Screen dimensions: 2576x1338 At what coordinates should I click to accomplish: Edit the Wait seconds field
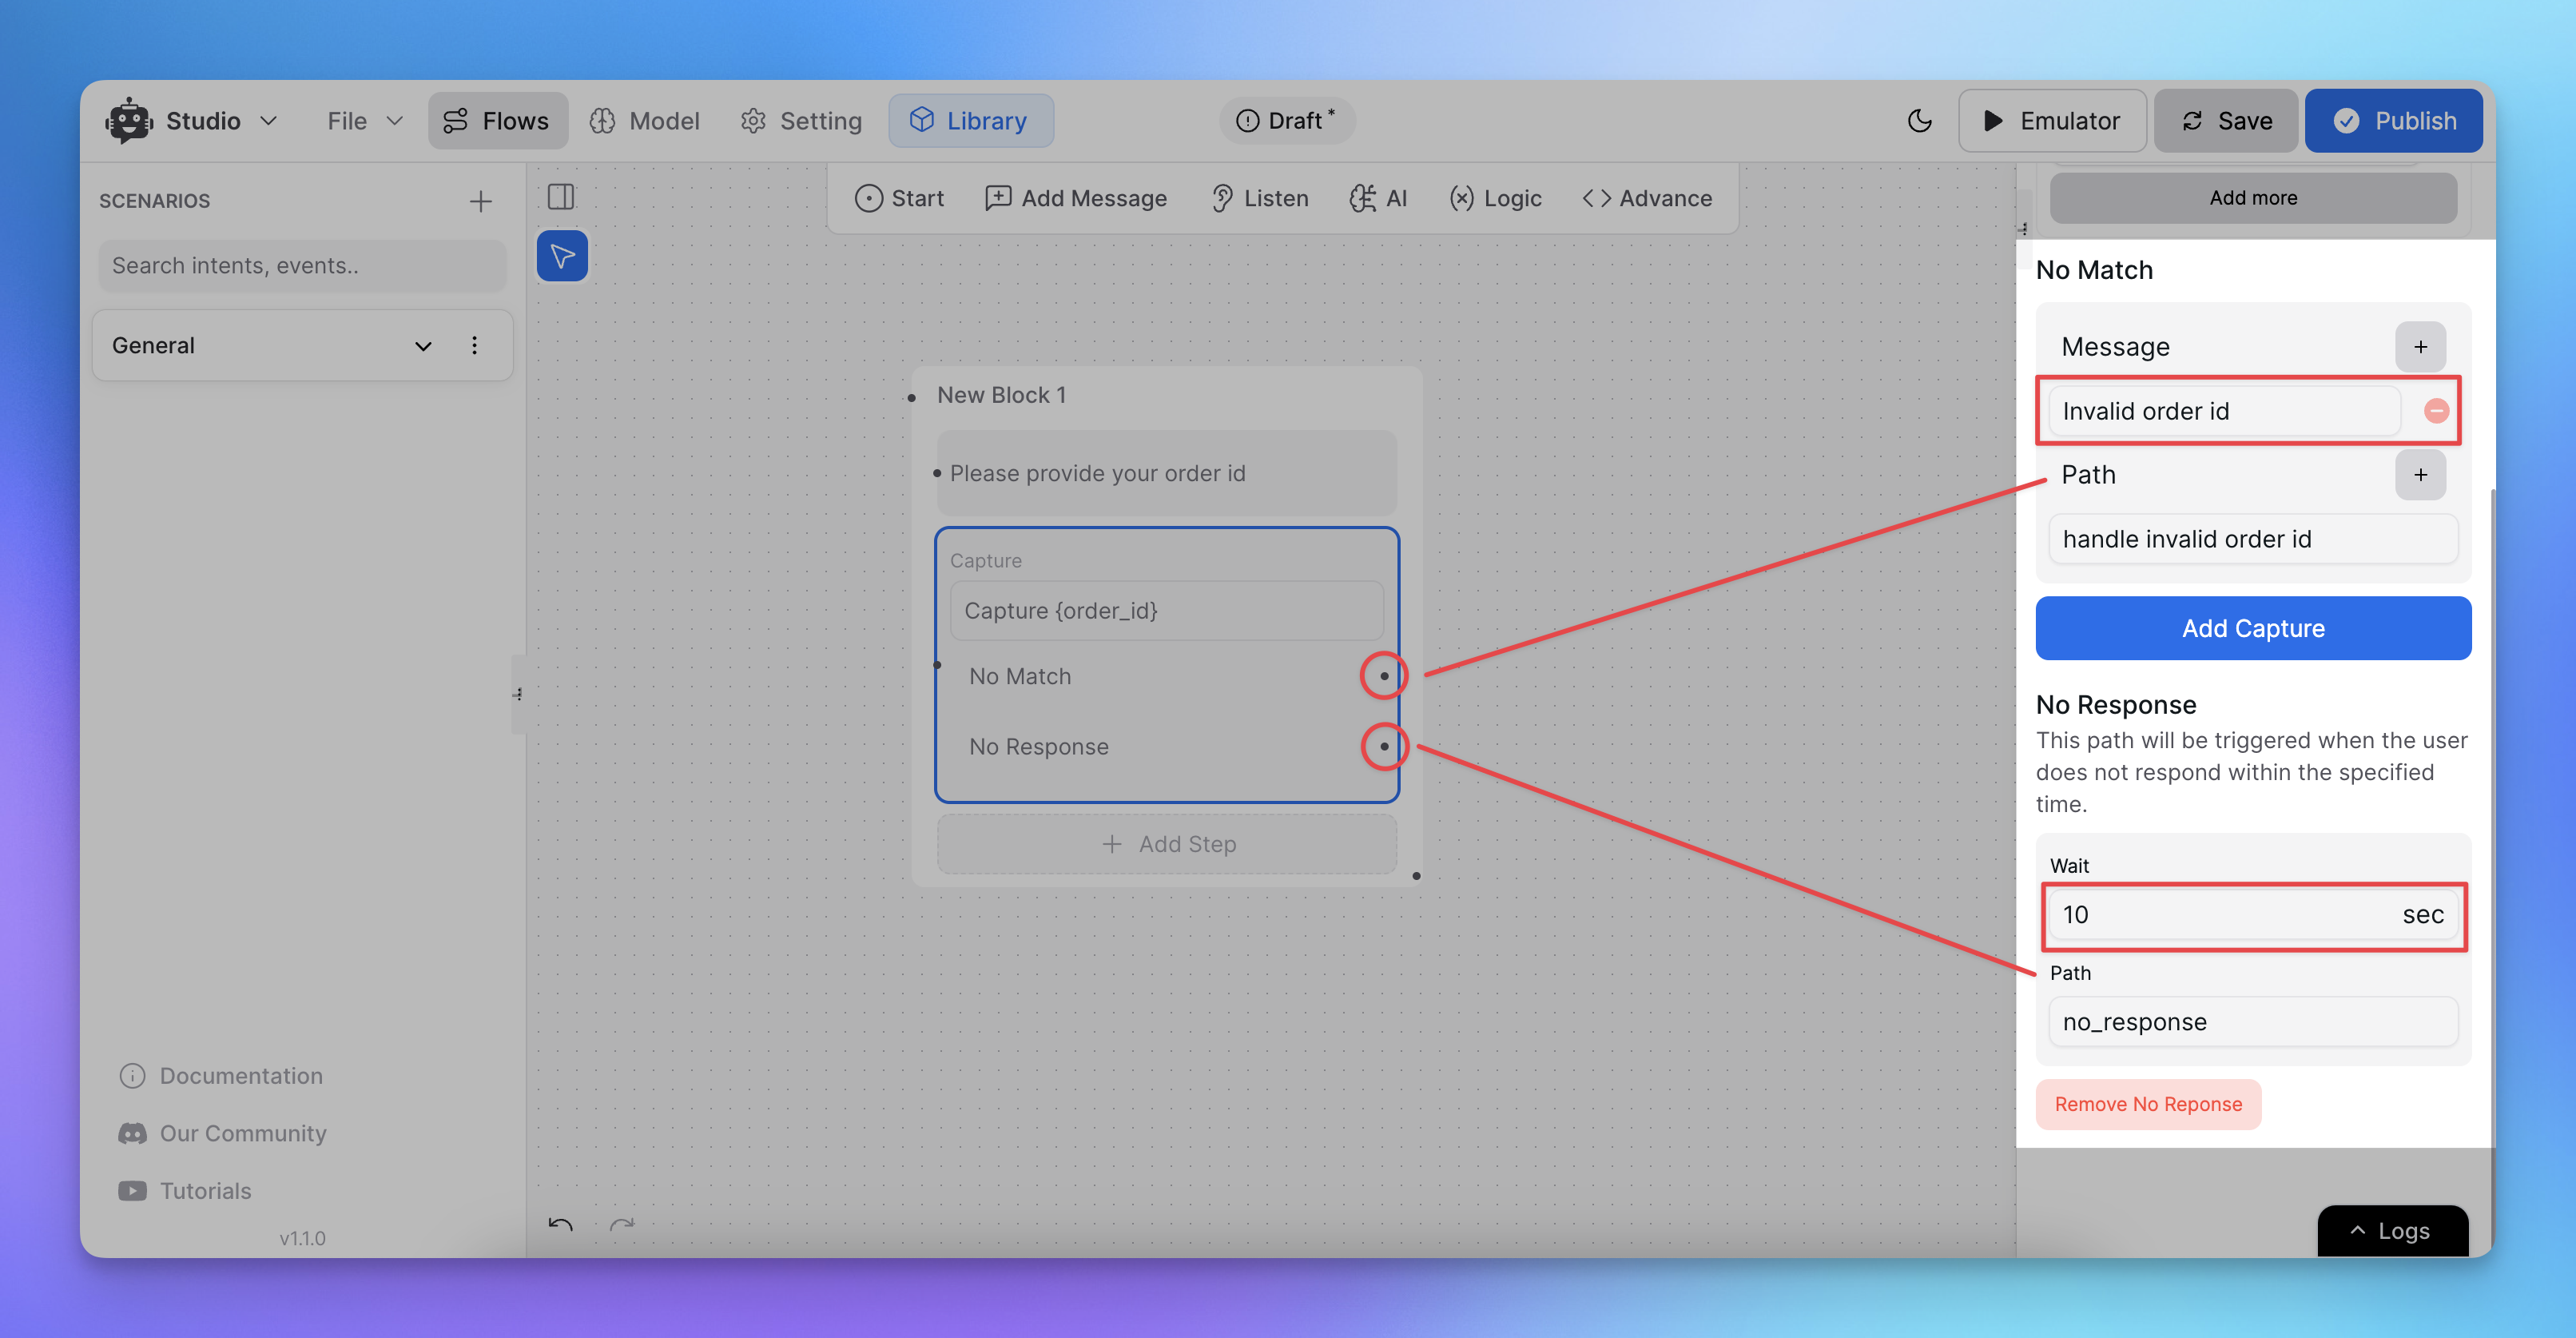(2253, 915)
